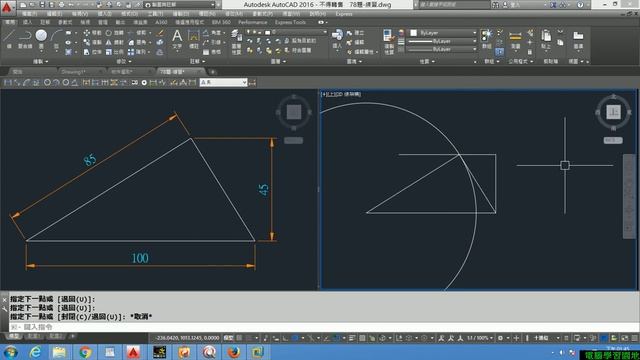Toggle the model/paper space status bar button

pyautogui.click(x=229, y=338)
